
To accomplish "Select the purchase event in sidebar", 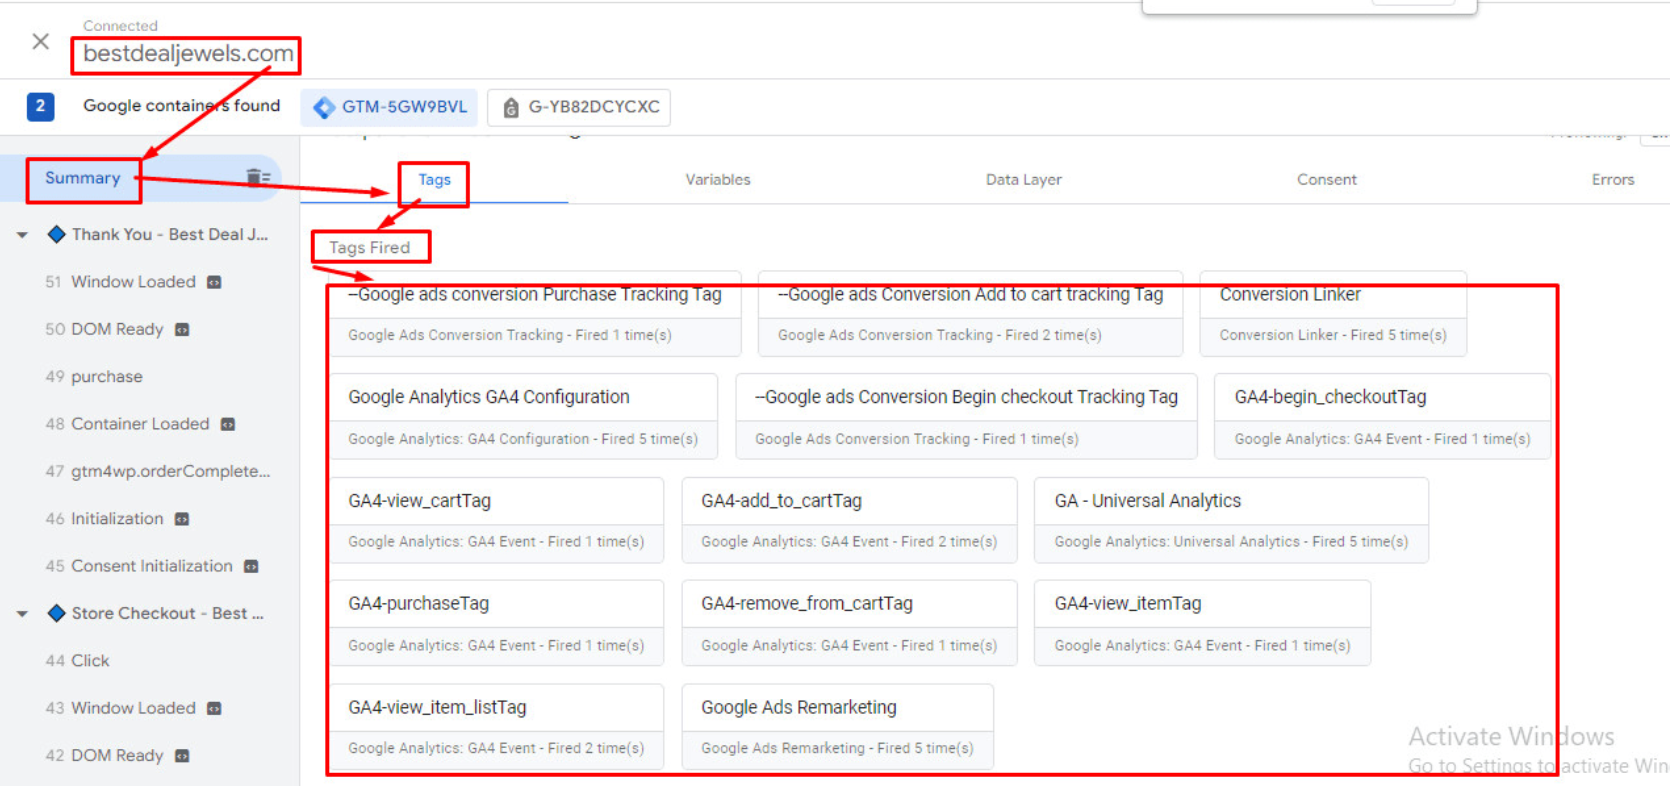I will coord(107,377).
